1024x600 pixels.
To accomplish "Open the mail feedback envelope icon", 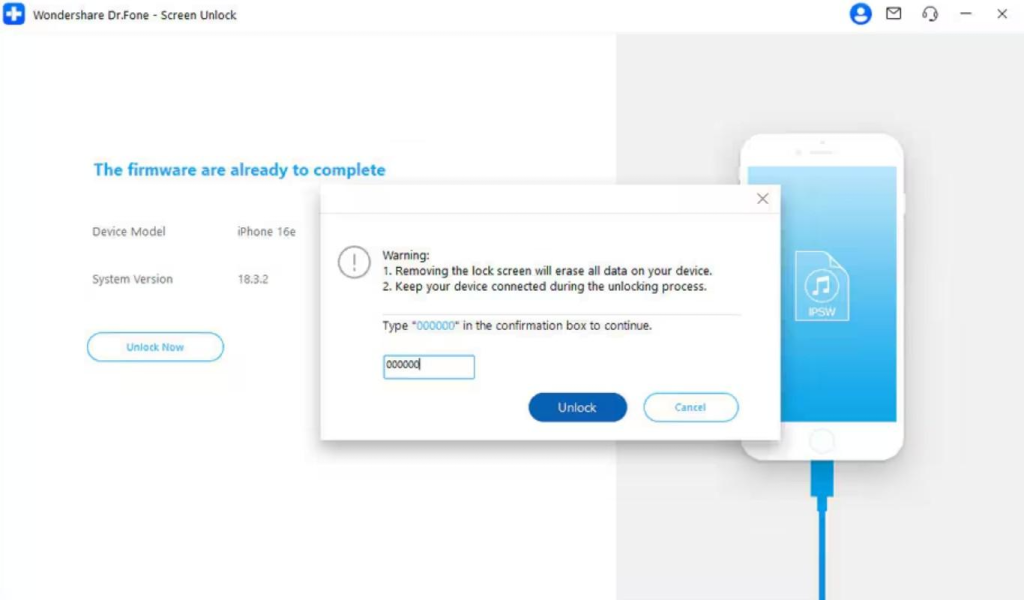I will [x=893, y=13].
